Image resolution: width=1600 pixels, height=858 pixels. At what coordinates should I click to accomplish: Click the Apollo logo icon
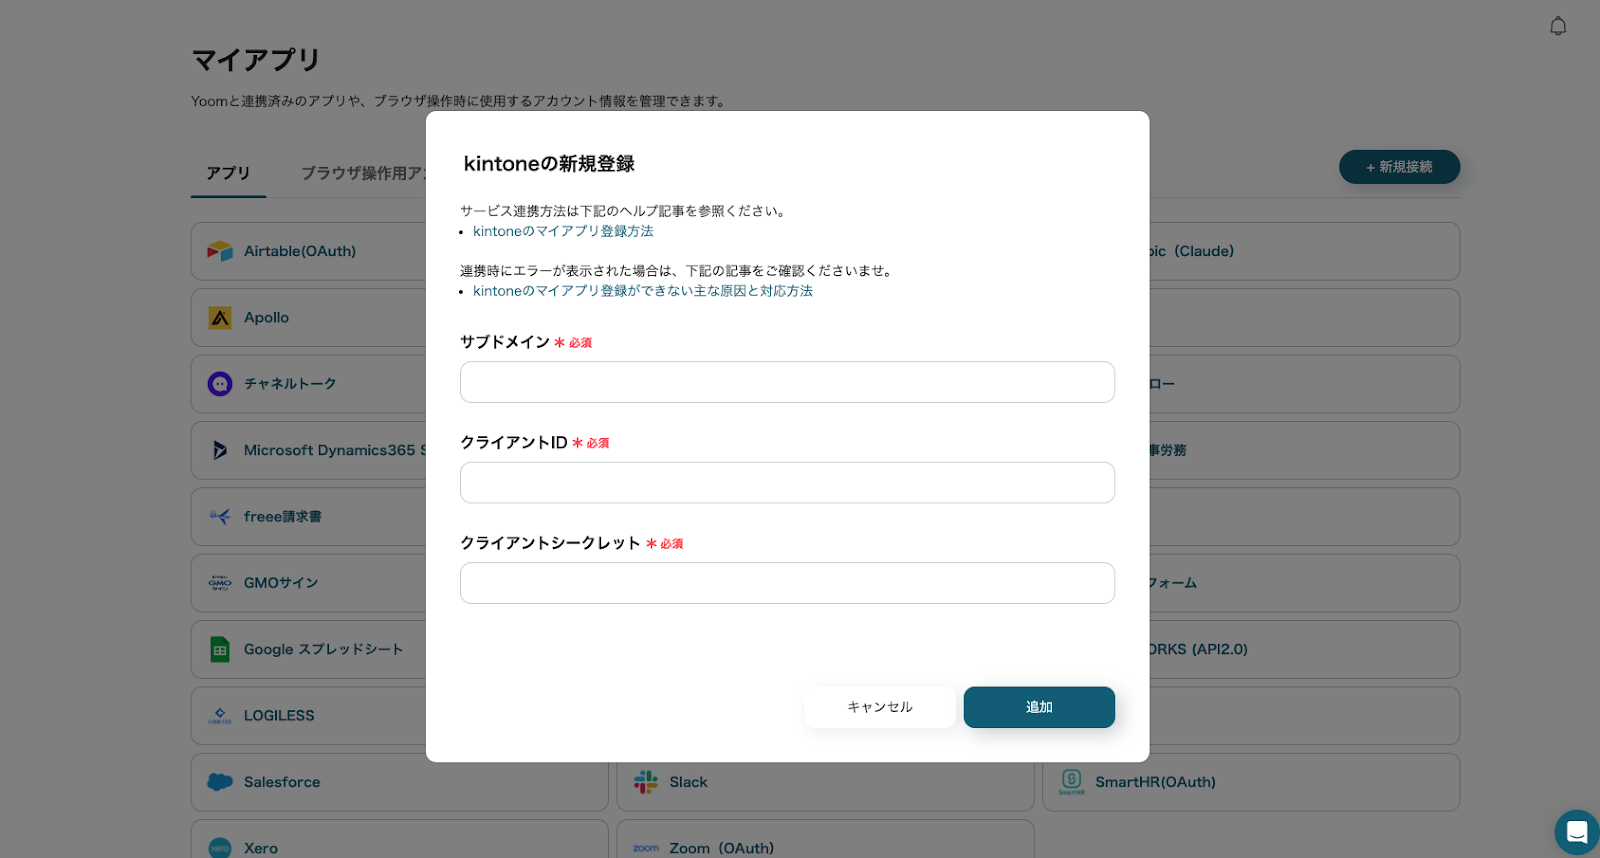[x=220, y=318]
